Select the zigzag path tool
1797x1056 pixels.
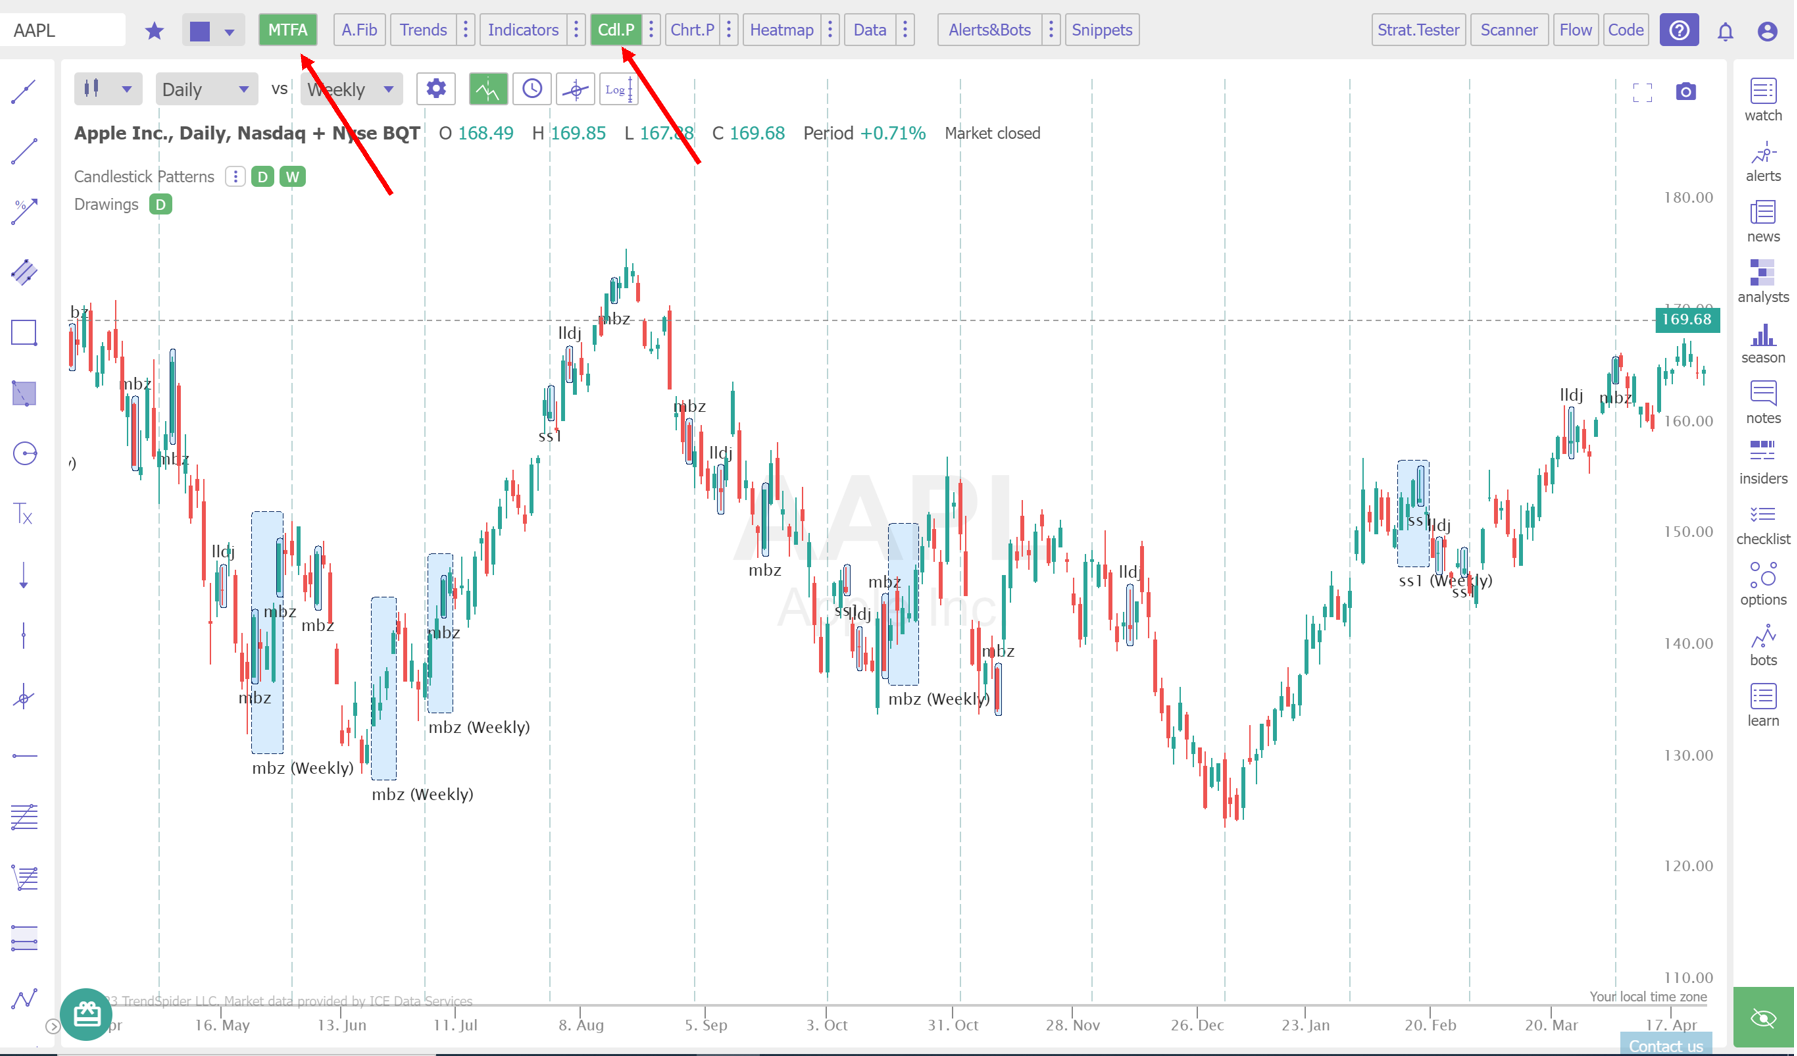(x=24, y=998)
